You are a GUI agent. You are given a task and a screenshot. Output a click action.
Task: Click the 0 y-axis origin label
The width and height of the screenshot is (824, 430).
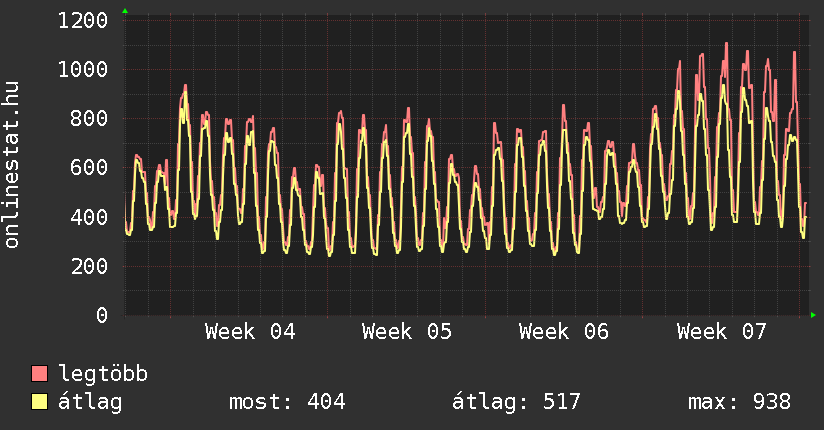(x=101, y=316)
